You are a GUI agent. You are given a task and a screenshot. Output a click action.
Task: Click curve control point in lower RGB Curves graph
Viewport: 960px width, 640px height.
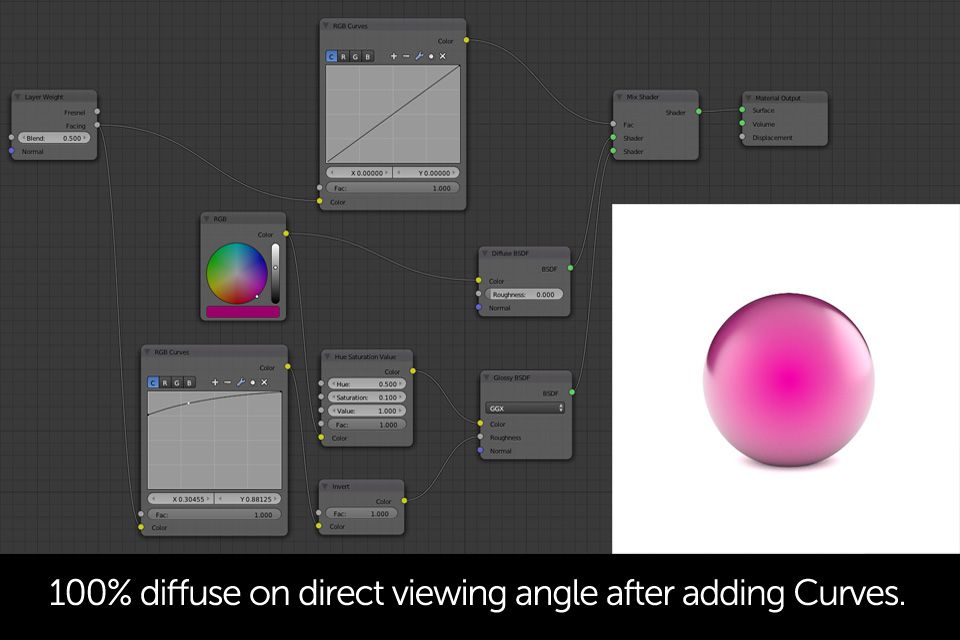(189, 403)
